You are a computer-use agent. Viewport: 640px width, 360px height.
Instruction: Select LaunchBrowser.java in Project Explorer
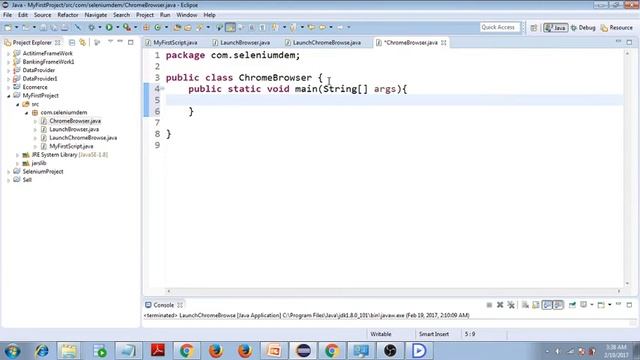[74, 129]
